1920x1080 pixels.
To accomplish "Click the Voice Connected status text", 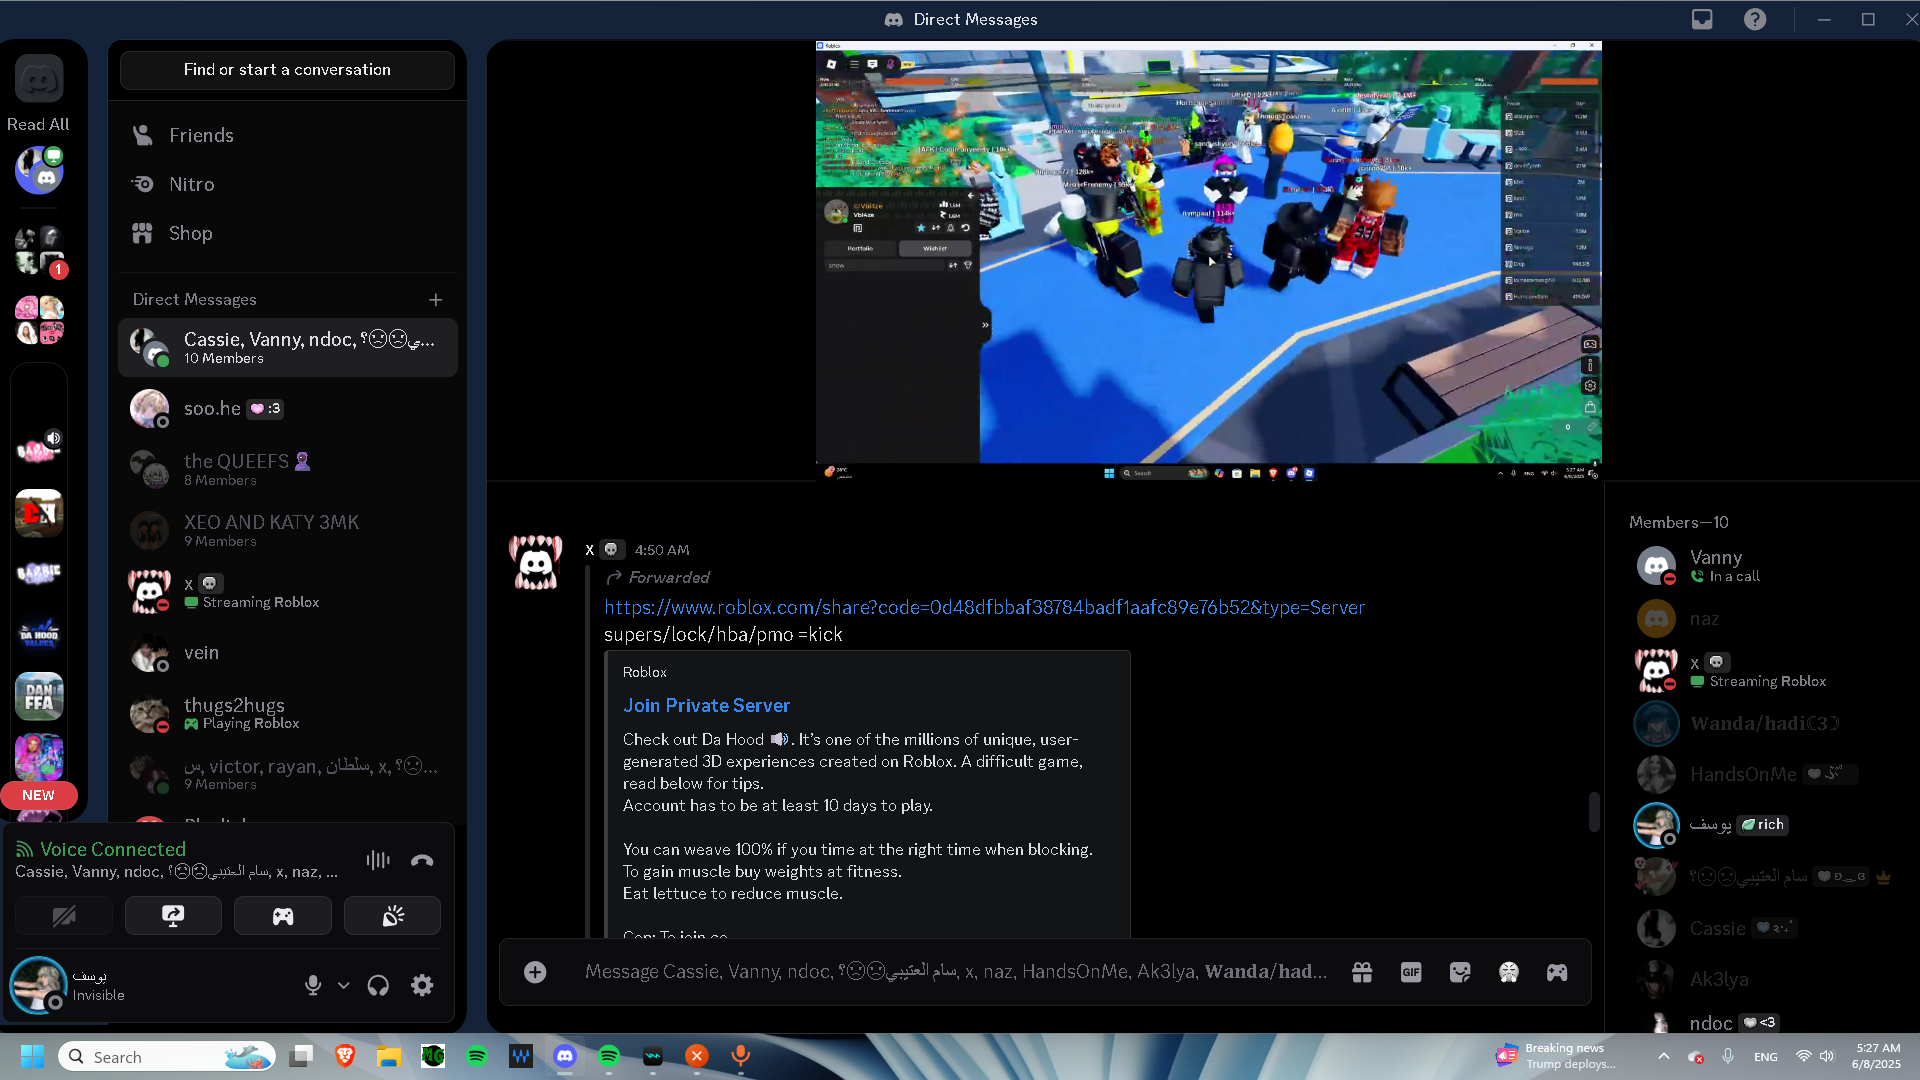I will pos(113,849).
